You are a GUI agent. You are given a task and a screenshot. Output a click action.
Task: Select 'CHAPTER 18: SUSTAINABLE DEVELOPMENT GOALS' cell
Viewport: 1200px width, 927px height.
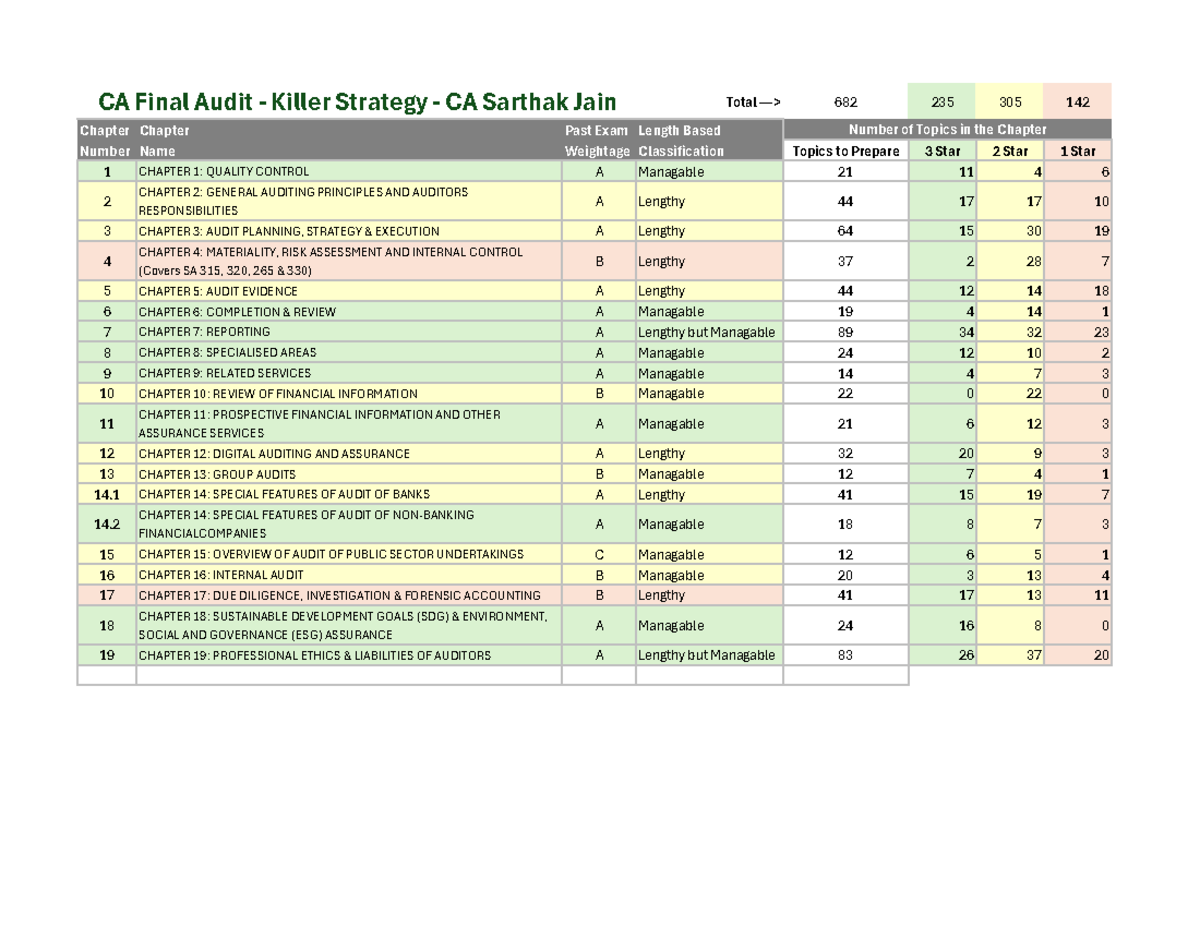coord(349,625)
